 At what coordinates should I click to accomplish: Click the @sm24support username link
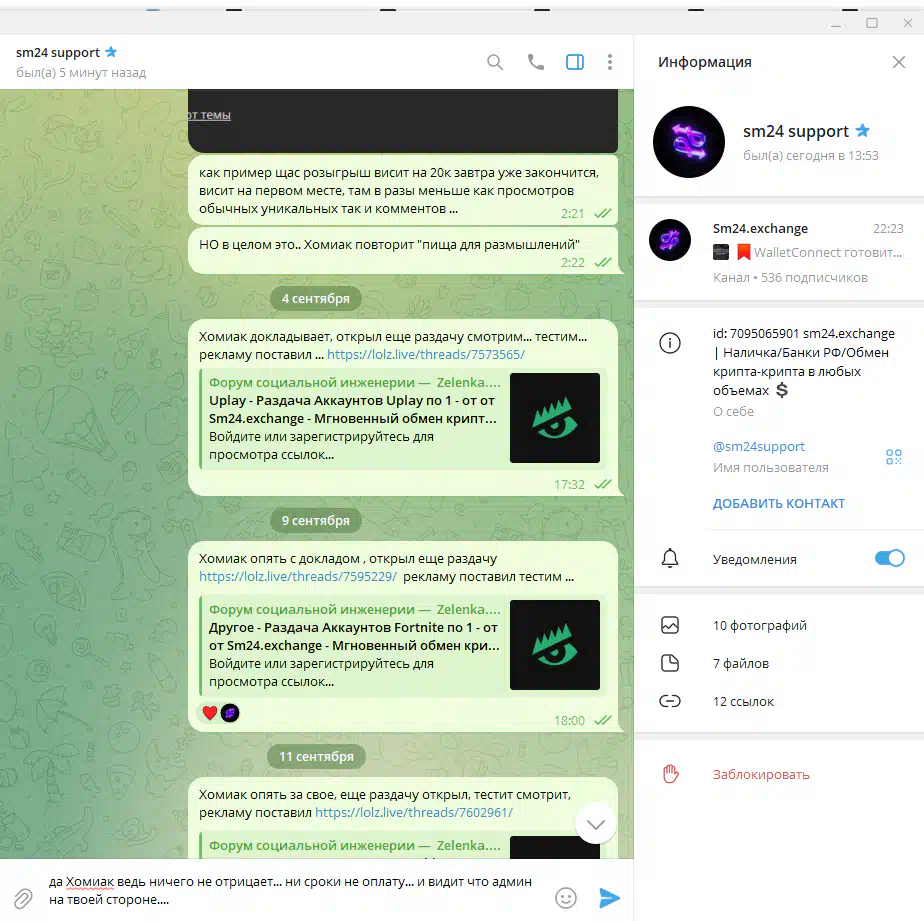click(x=759, y=447)
